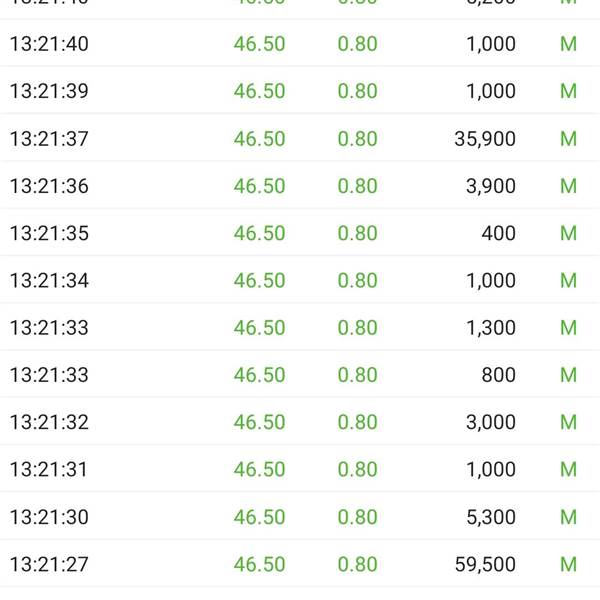Select the trade with volume 800
The image size is (600, 600).
498,375
